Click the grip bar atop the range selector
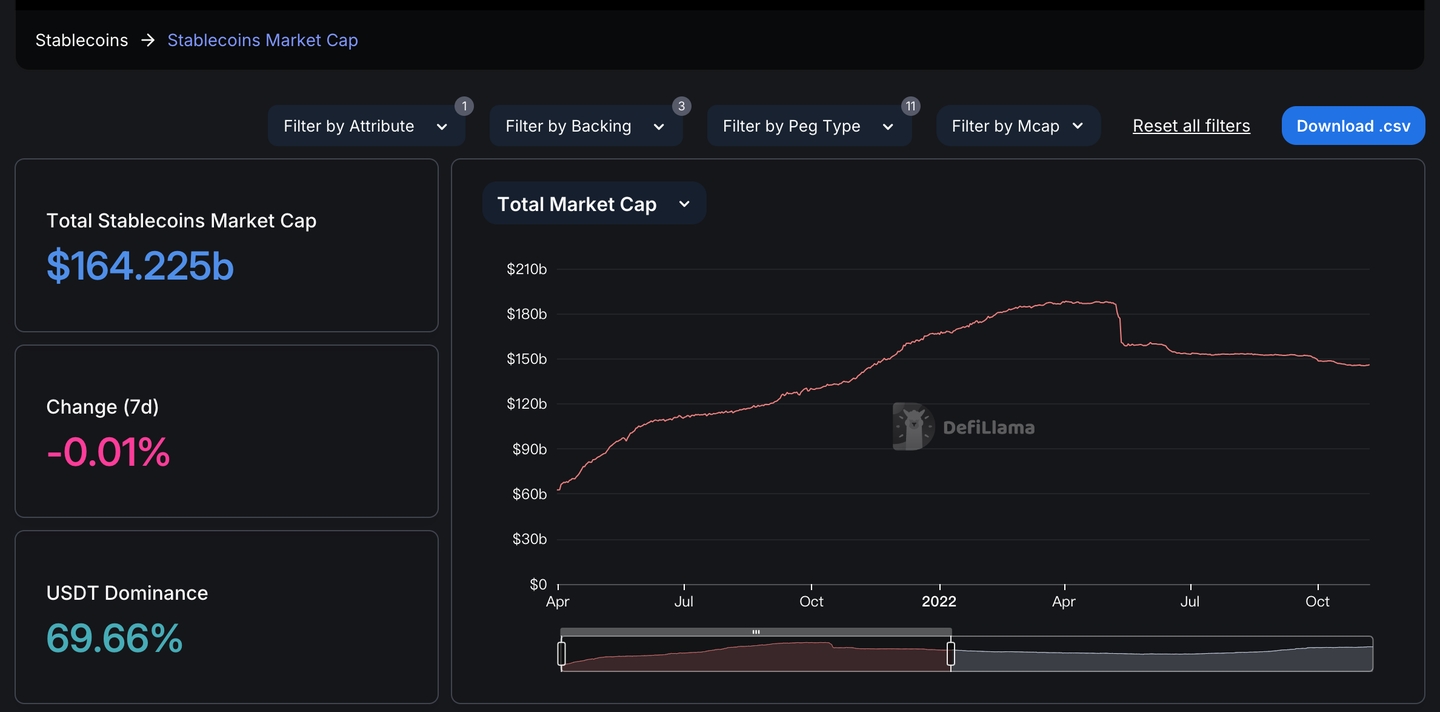The width and height of the screenshot is (1440, 712). pos(756,632)
